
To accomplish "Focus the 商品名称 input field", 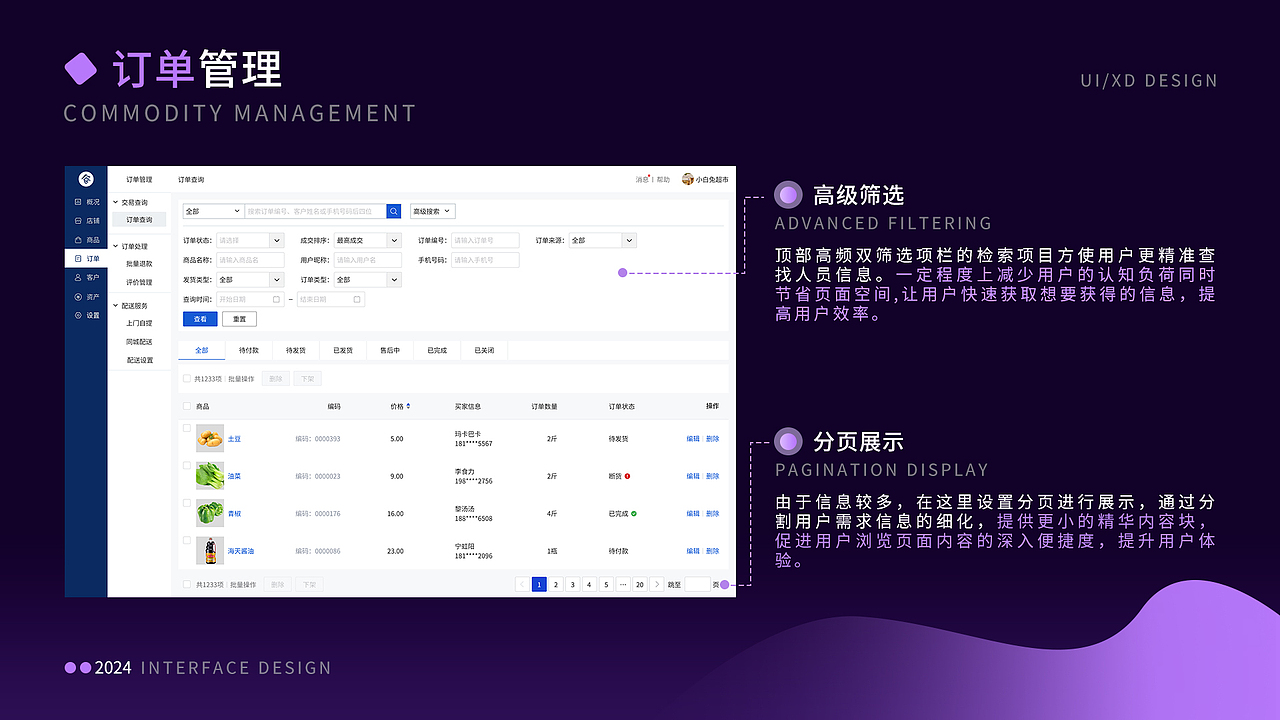I will [x=250, y=260].
